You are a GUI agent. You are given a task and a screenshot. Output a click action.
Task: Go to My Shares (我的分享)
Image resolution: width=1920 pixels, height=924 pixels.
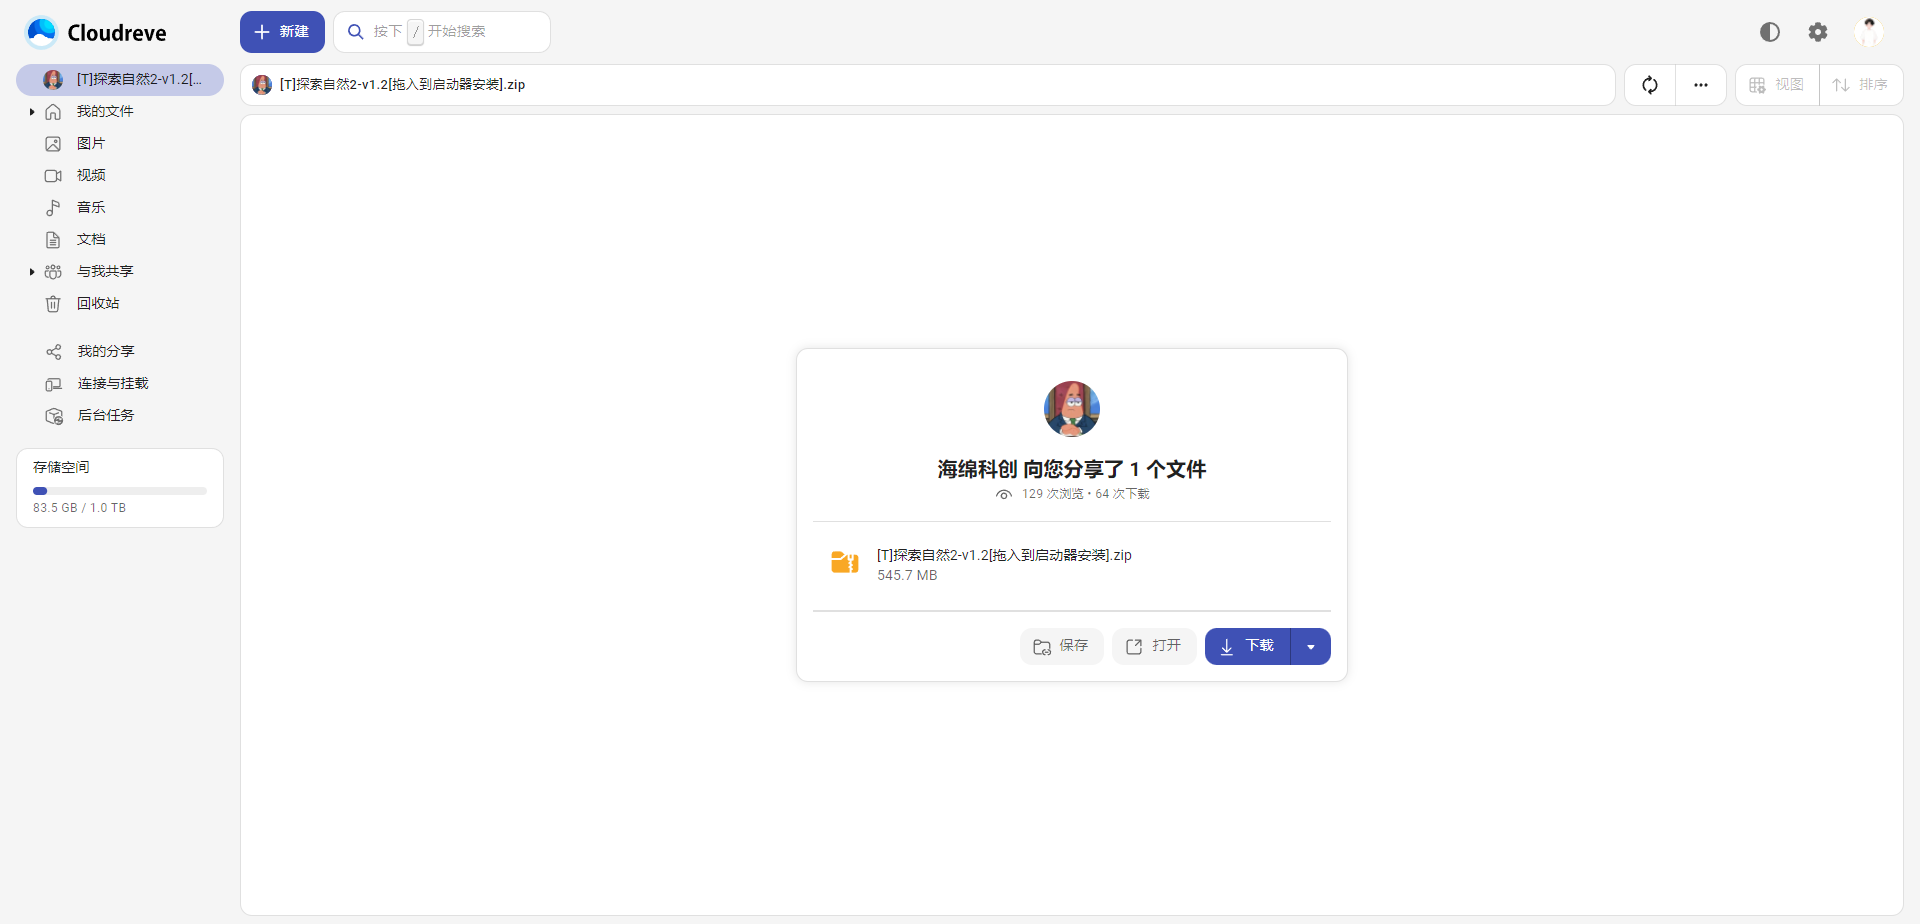(105, 352)
